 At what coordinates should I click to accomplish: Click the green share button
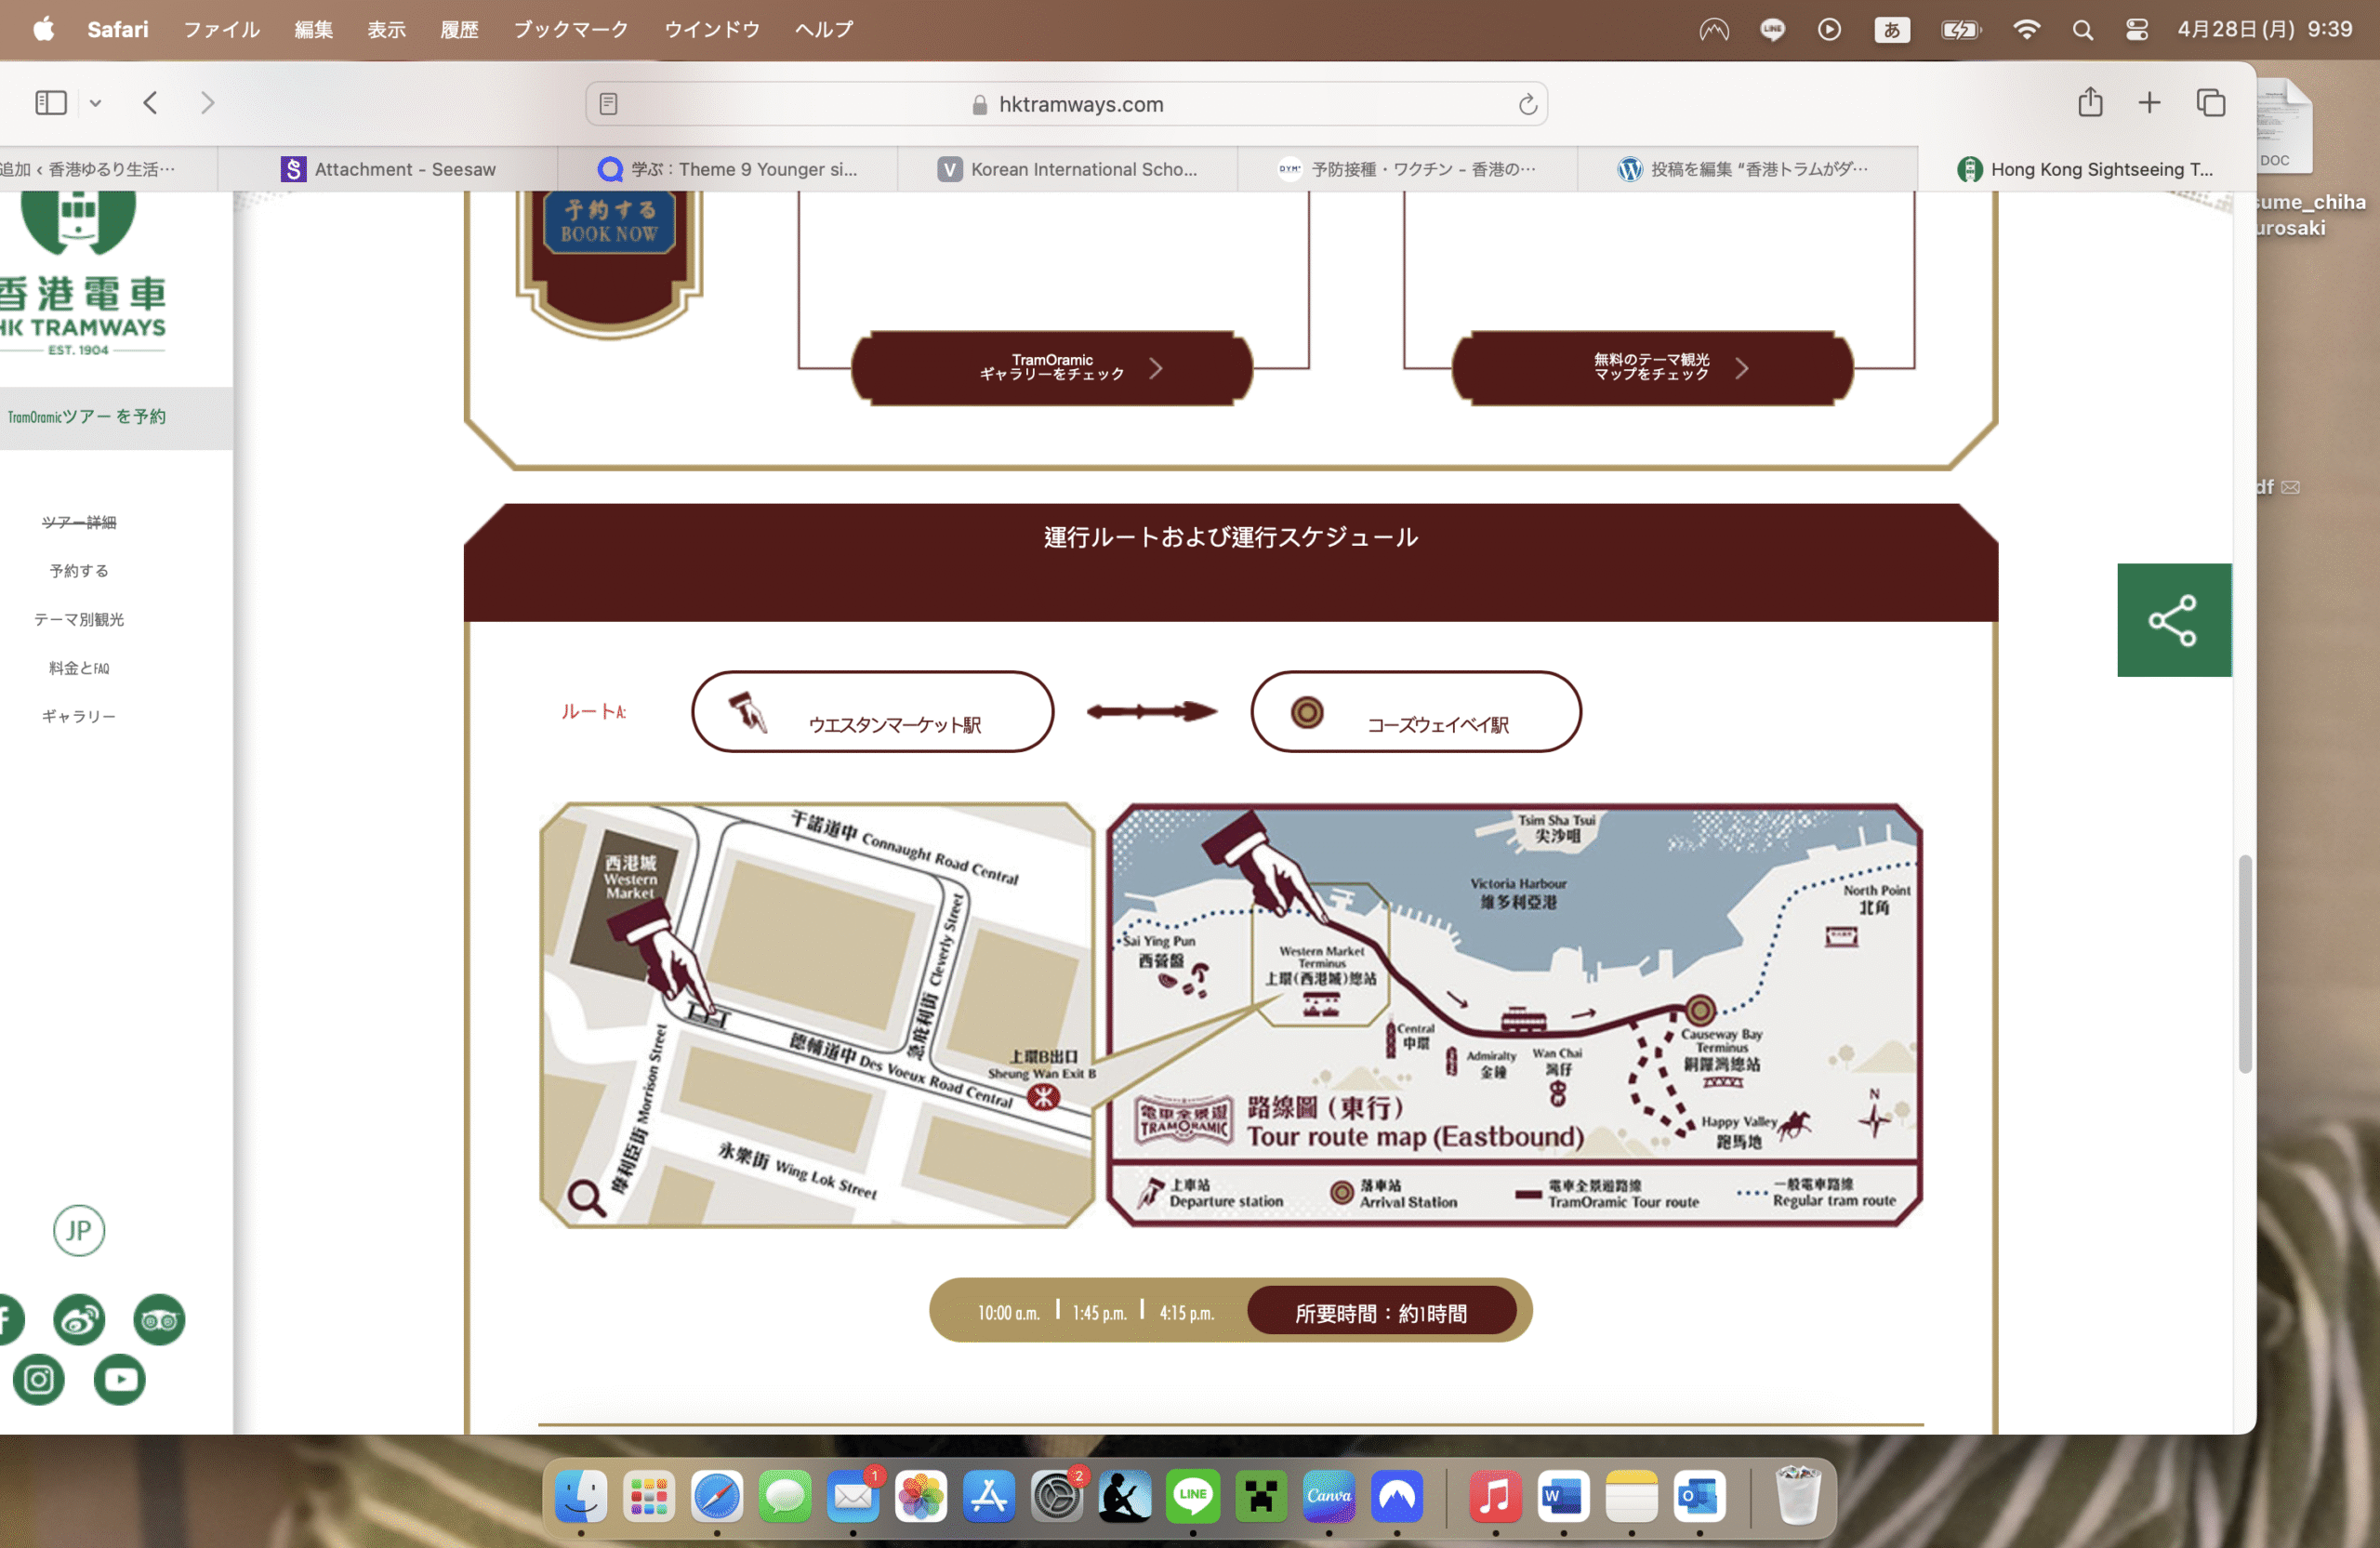click(2173, 620)
